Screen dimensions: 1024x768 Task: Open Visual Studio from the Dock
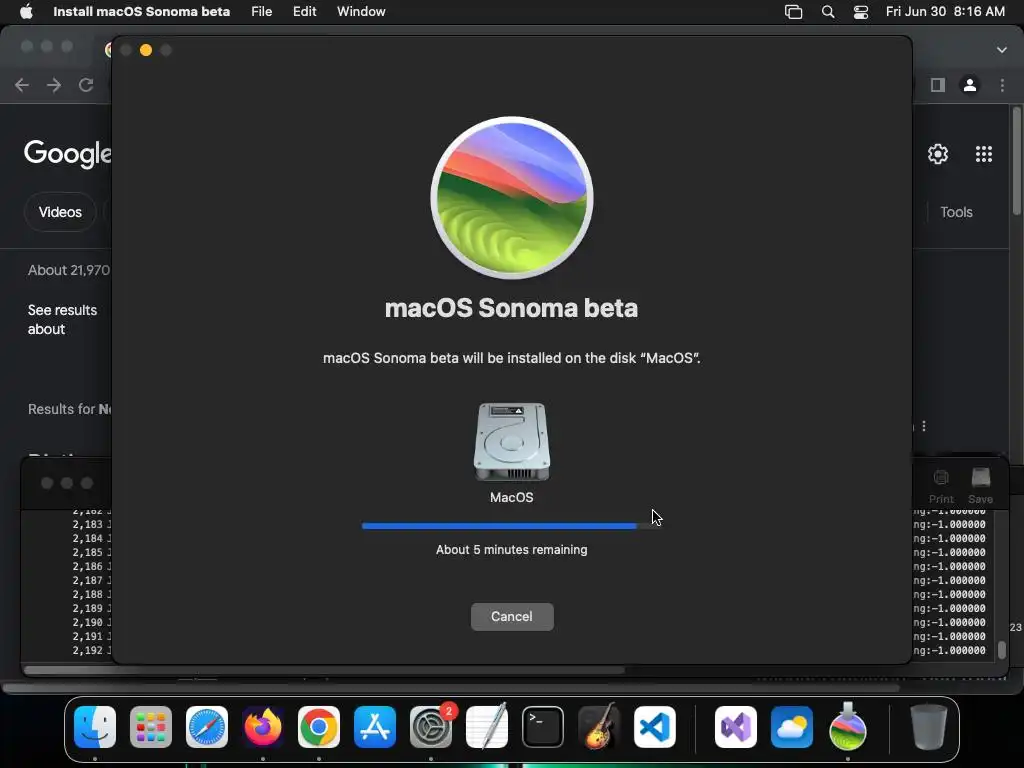click(x=736, y=727)
